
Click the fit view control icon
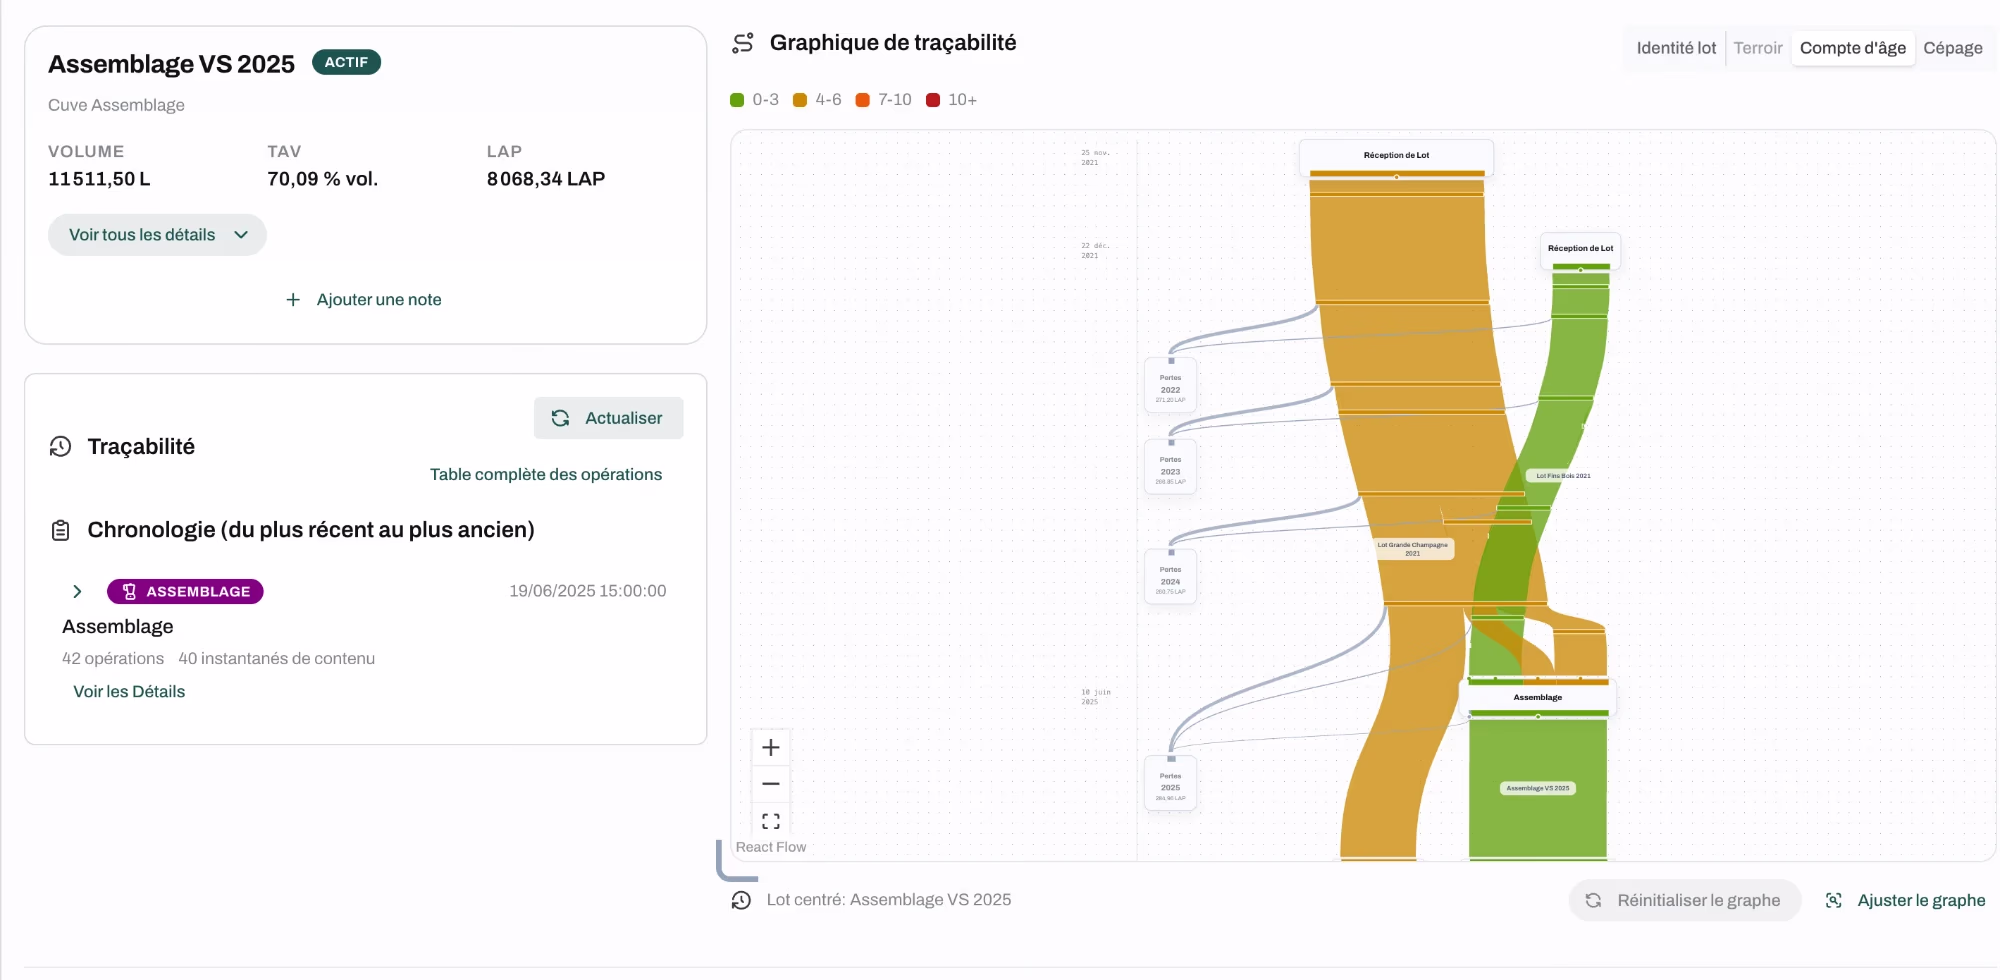771,821
